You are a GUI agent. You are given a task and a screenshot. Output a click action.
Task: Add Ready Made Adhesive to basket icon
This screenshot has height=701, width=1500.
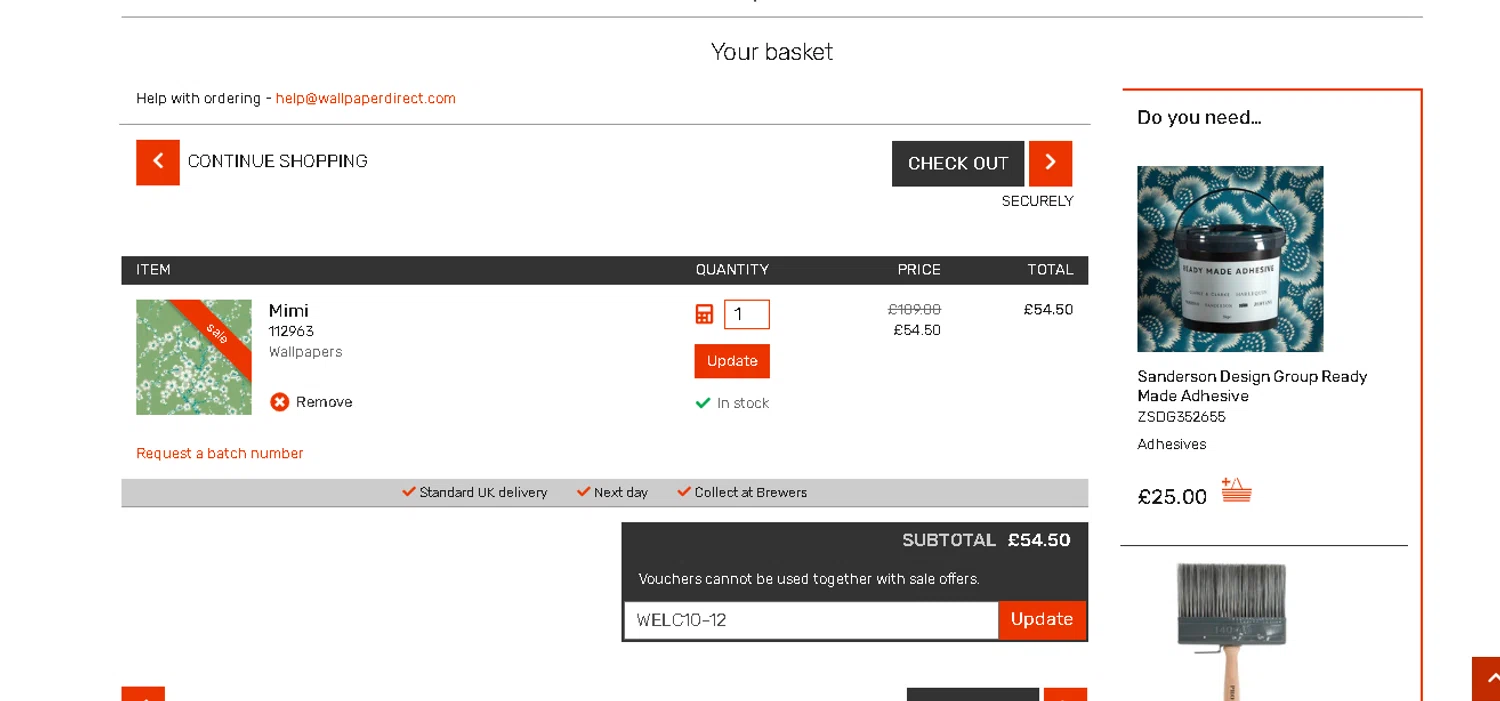pos(1236,491)
